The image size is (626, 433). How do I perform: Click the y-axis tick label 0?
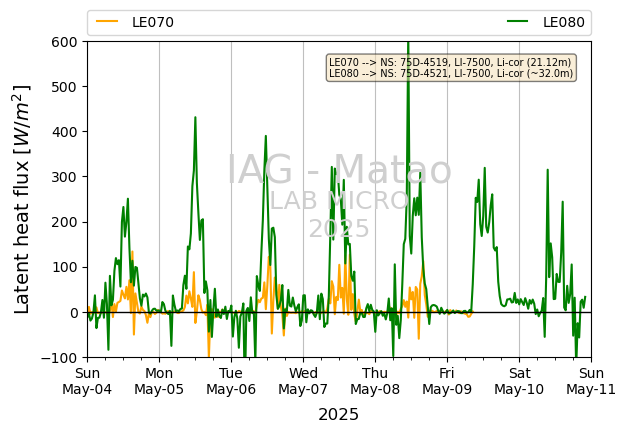pyautogui.click(x=73, y=312)
